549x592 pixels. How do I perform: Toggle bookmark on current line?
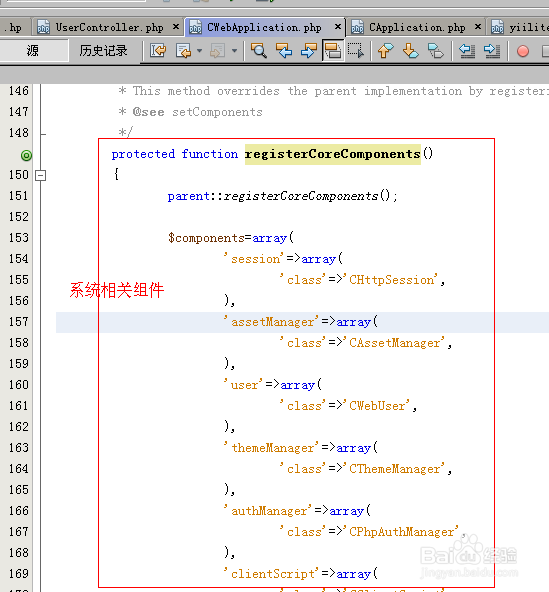(435, 51)
